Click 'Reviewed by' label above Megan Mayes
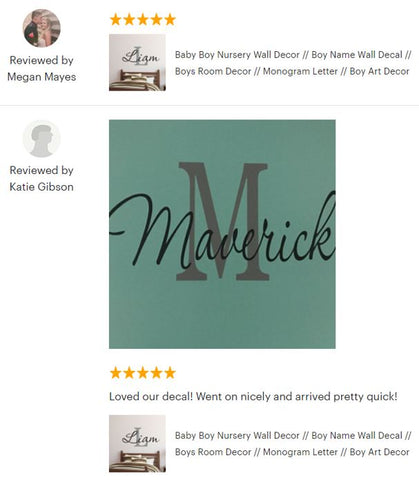The height and width of the screenshot is (480, 419). (x=42, y=60)
